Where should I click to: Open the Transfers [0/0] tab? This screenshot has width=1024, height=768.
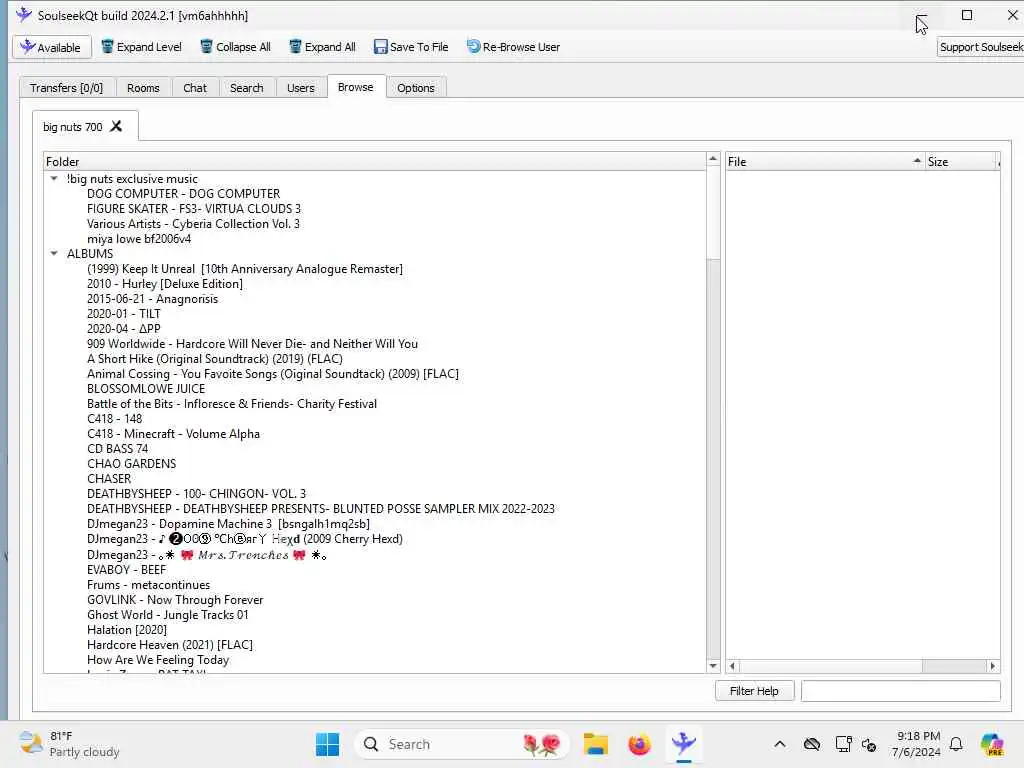click(x=67, y=88)
